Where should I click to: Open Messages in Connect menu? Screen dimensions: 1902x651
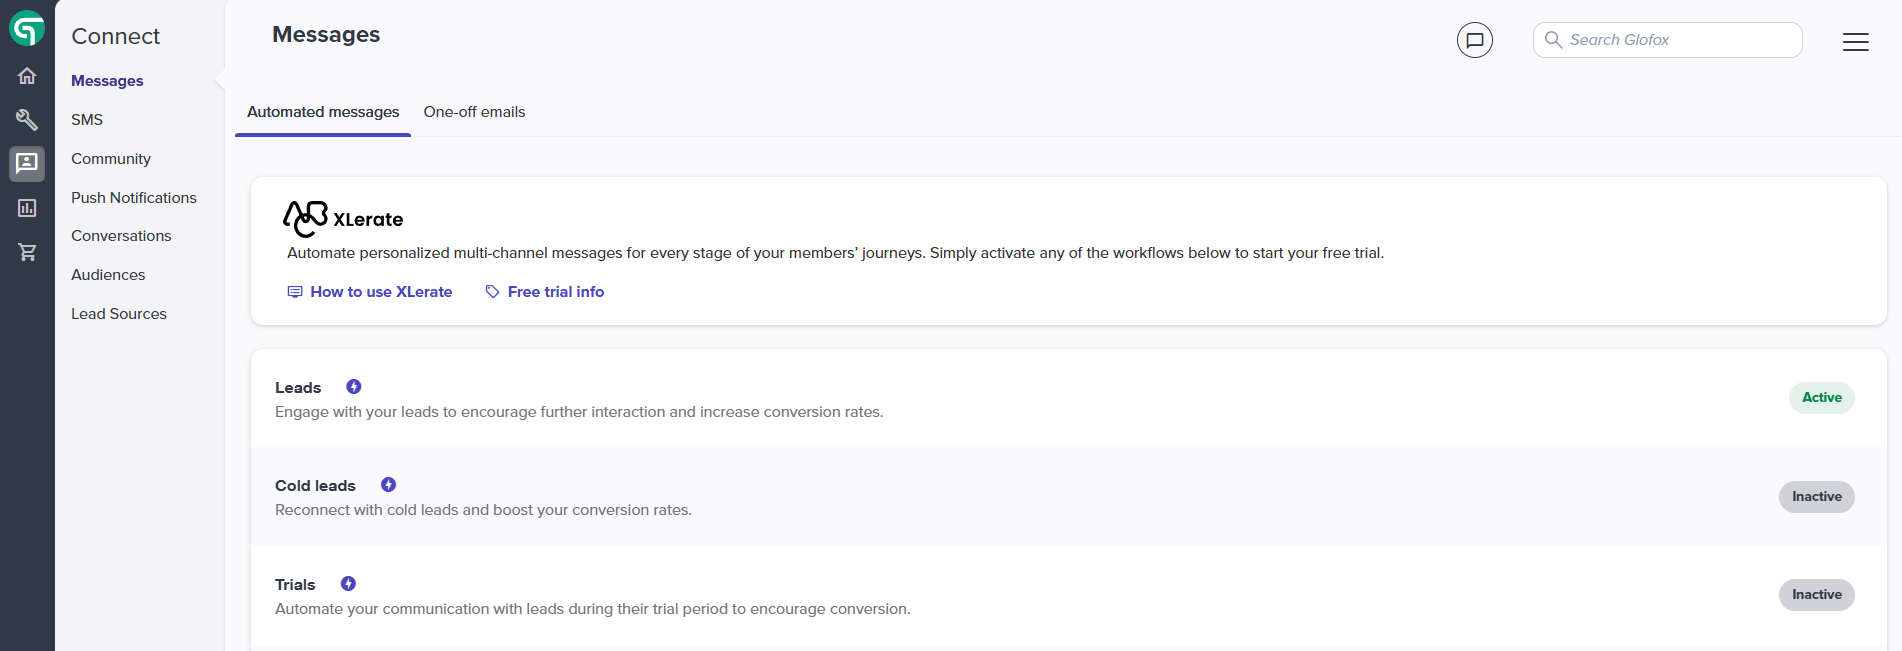pos(107,81)
